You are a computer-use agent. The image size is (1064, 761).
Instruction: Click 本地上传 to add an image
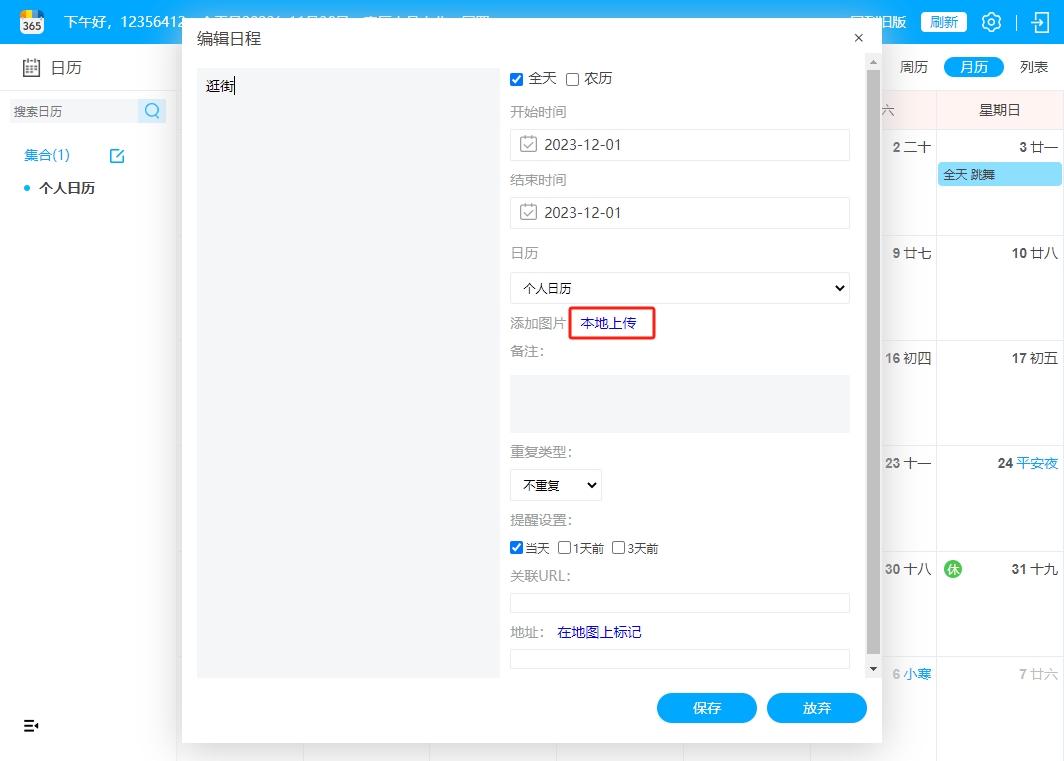[x=609, y=323]
